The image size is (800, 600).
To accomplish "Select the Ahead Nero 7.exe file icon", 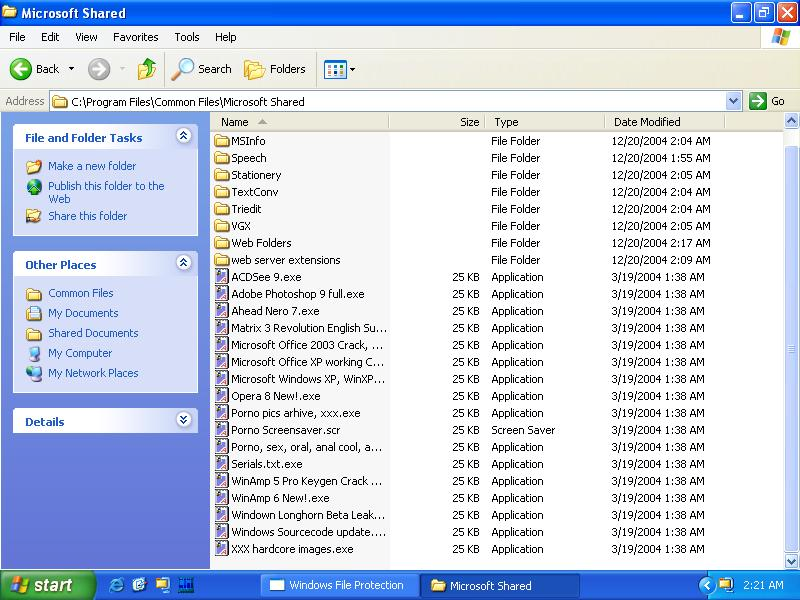I will 221,311.
